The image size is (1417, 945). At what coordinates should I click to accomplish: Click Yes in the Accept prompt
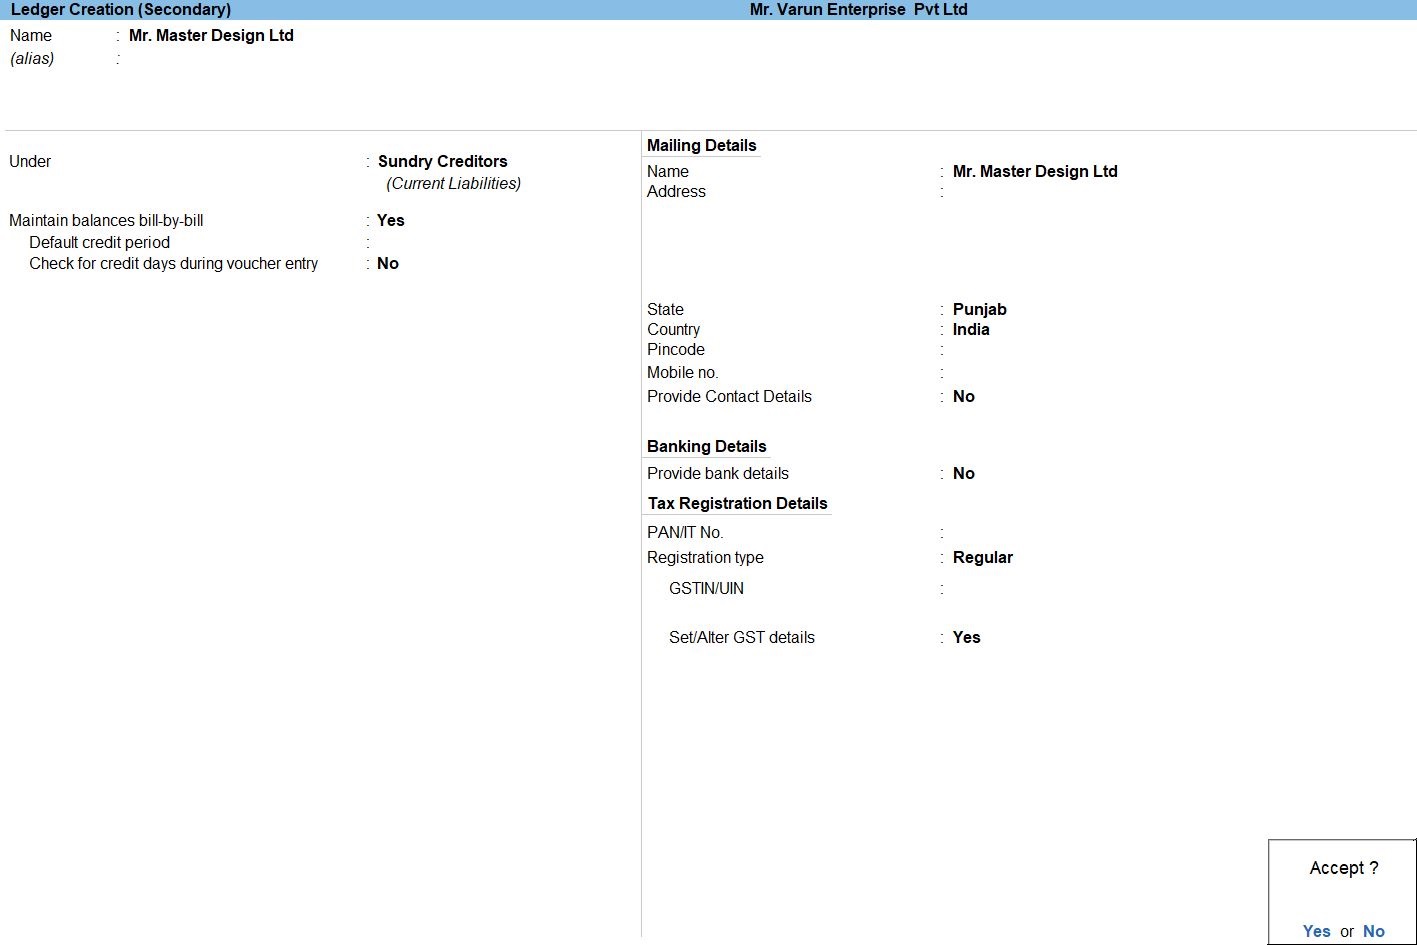coord(1316,931)
